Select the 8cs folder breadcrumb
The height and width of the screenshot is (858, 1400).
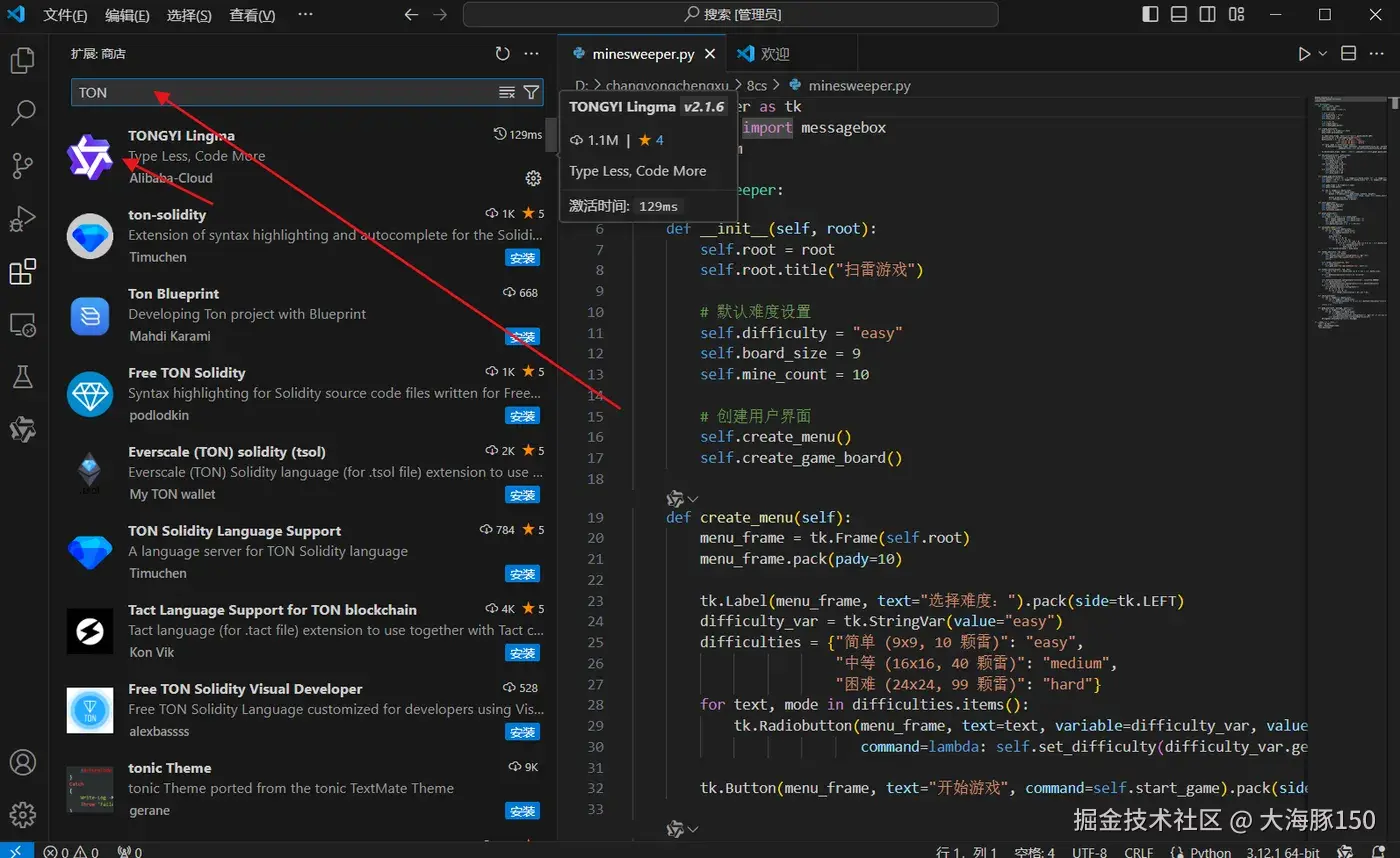[x=756, y=86]
